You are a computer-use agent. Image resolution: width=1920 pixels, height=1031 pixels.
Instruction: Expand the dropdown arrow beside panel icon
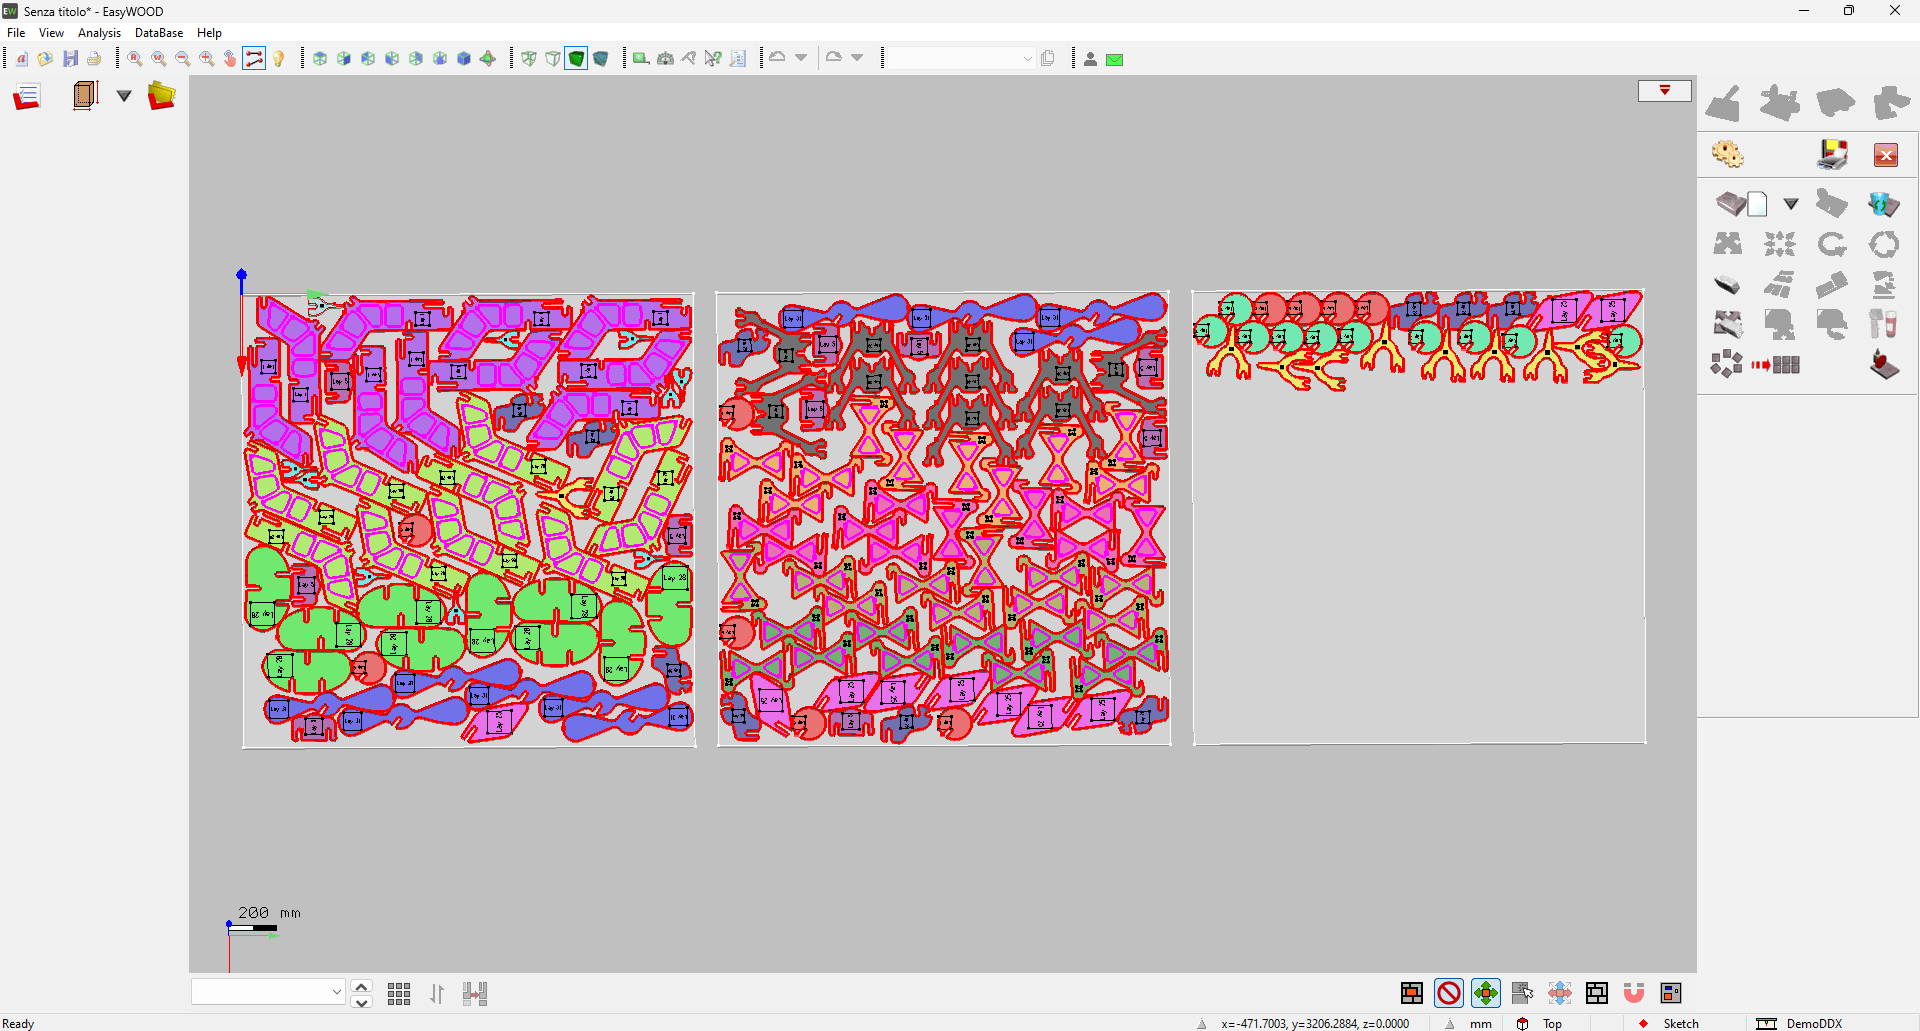[124, 96]
